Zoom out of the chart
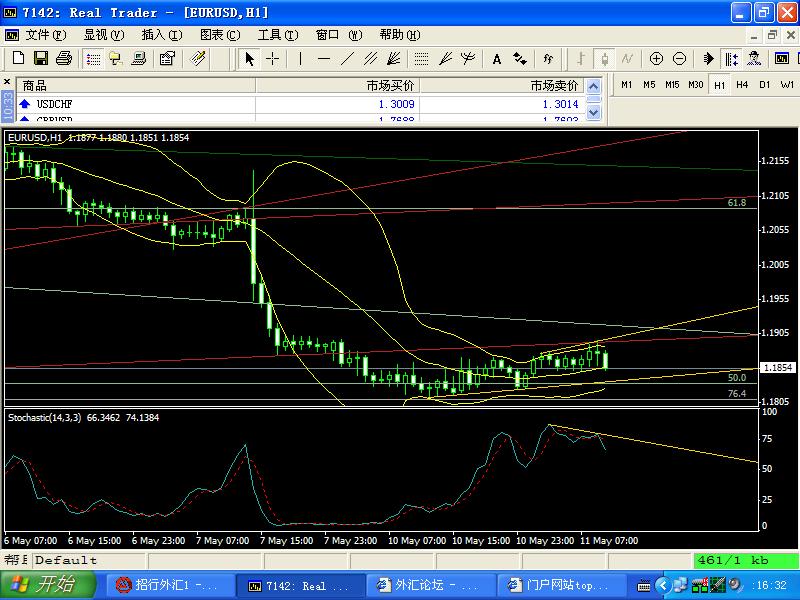The height and width of the screenshot is (600, 800). [679, 59]
